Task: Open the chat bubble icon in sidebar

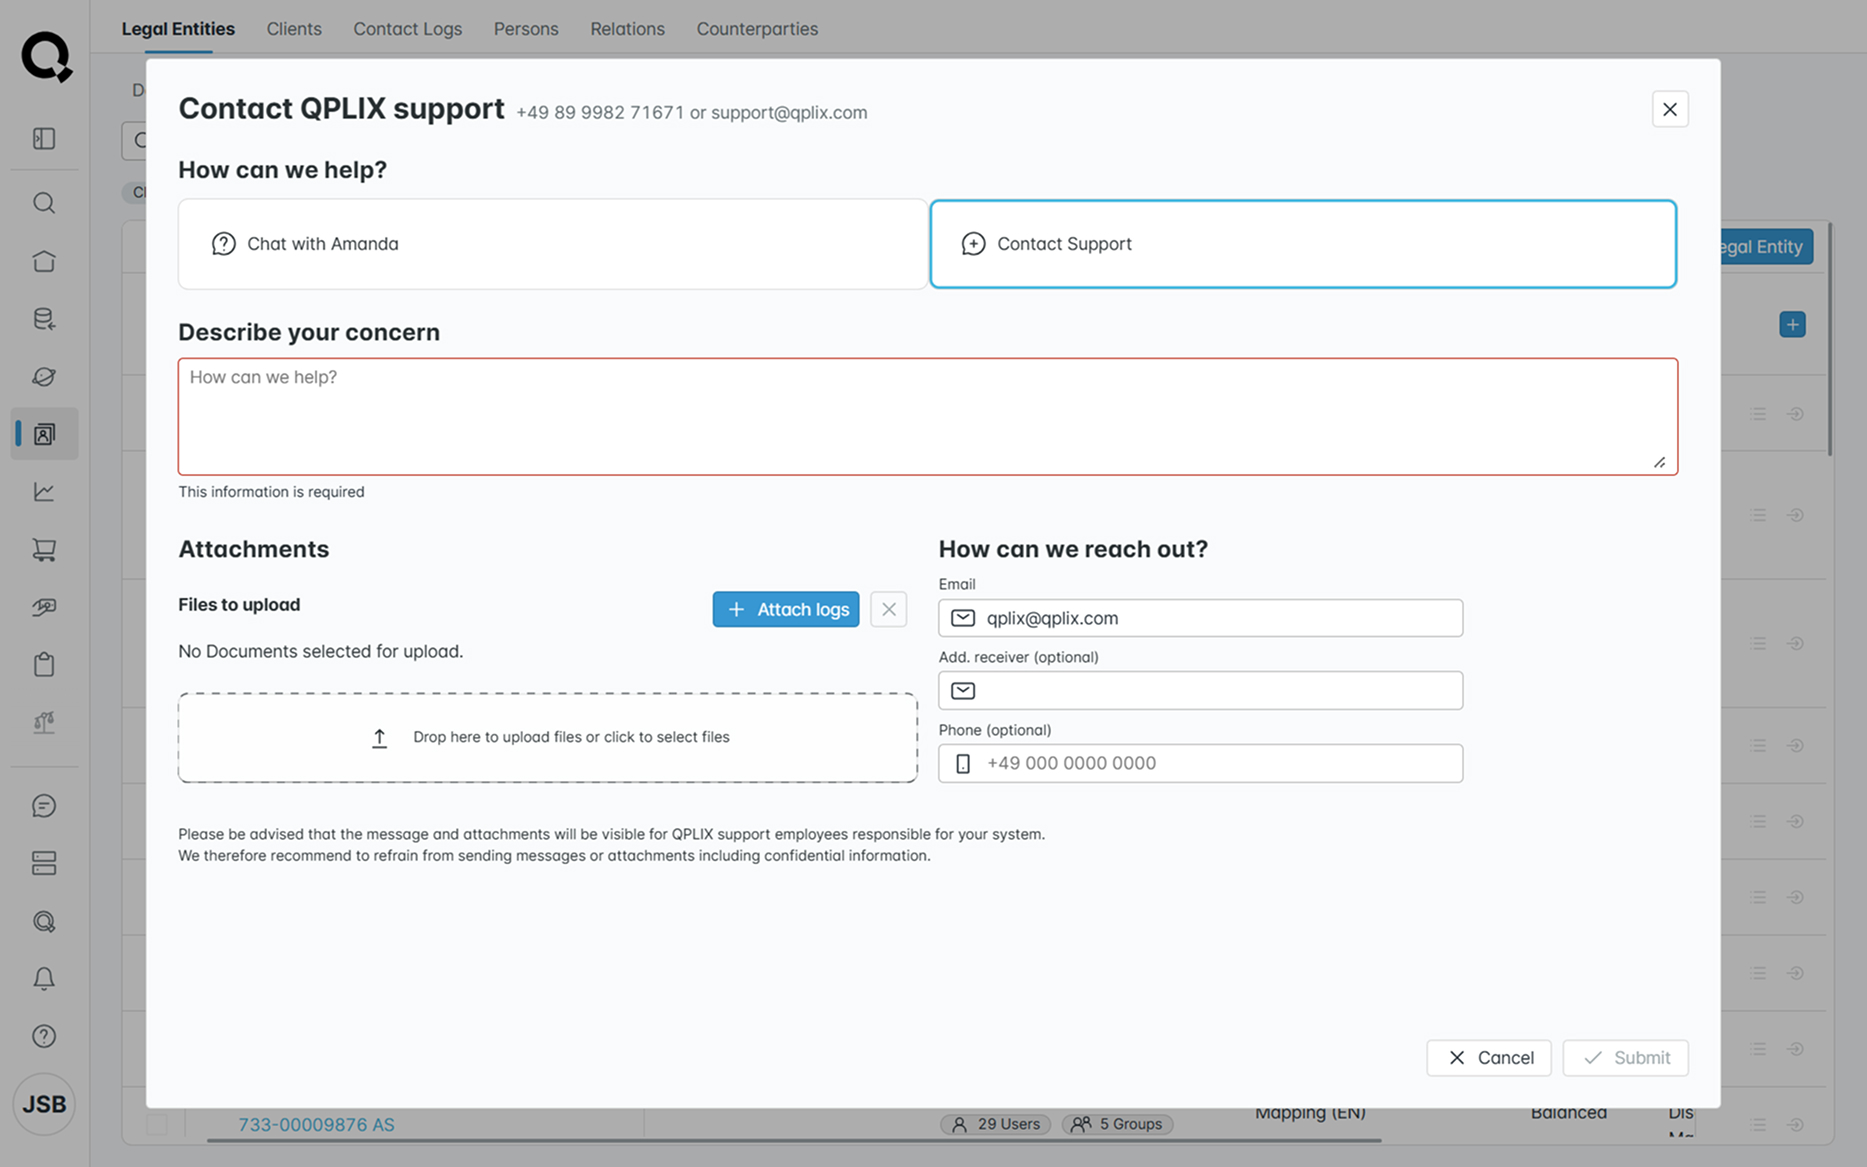Action: [x=44, y=806]
